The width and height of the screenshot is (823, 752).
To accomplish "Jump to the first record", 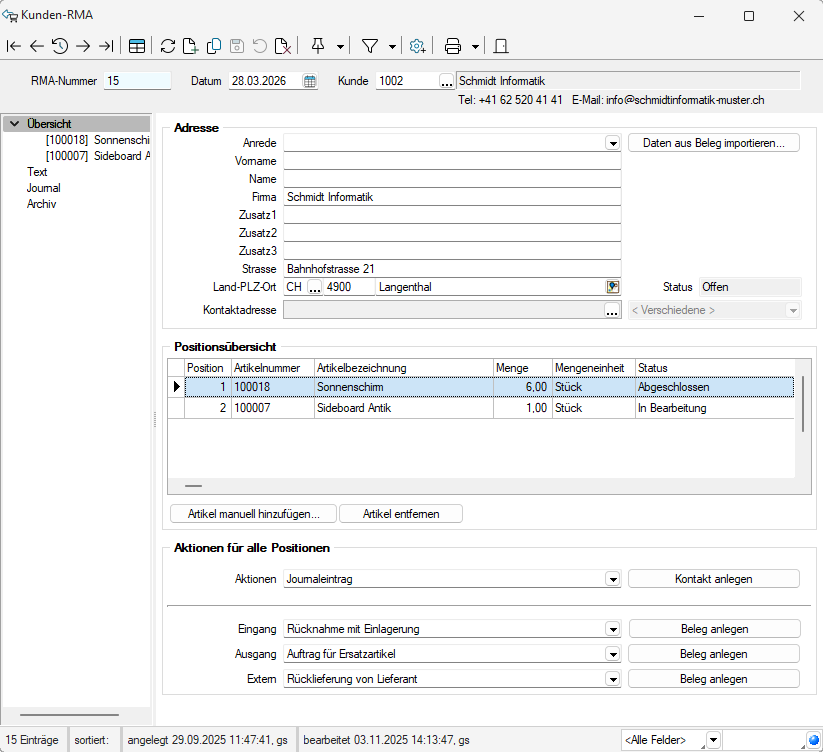I will pyautogui.click(x=14, y=46).
